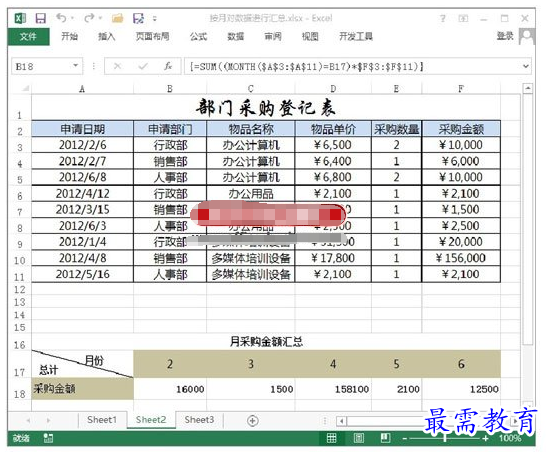This screenshot has height=452, width=546.
Task: Click into the formula bar text
Action: 352,66
